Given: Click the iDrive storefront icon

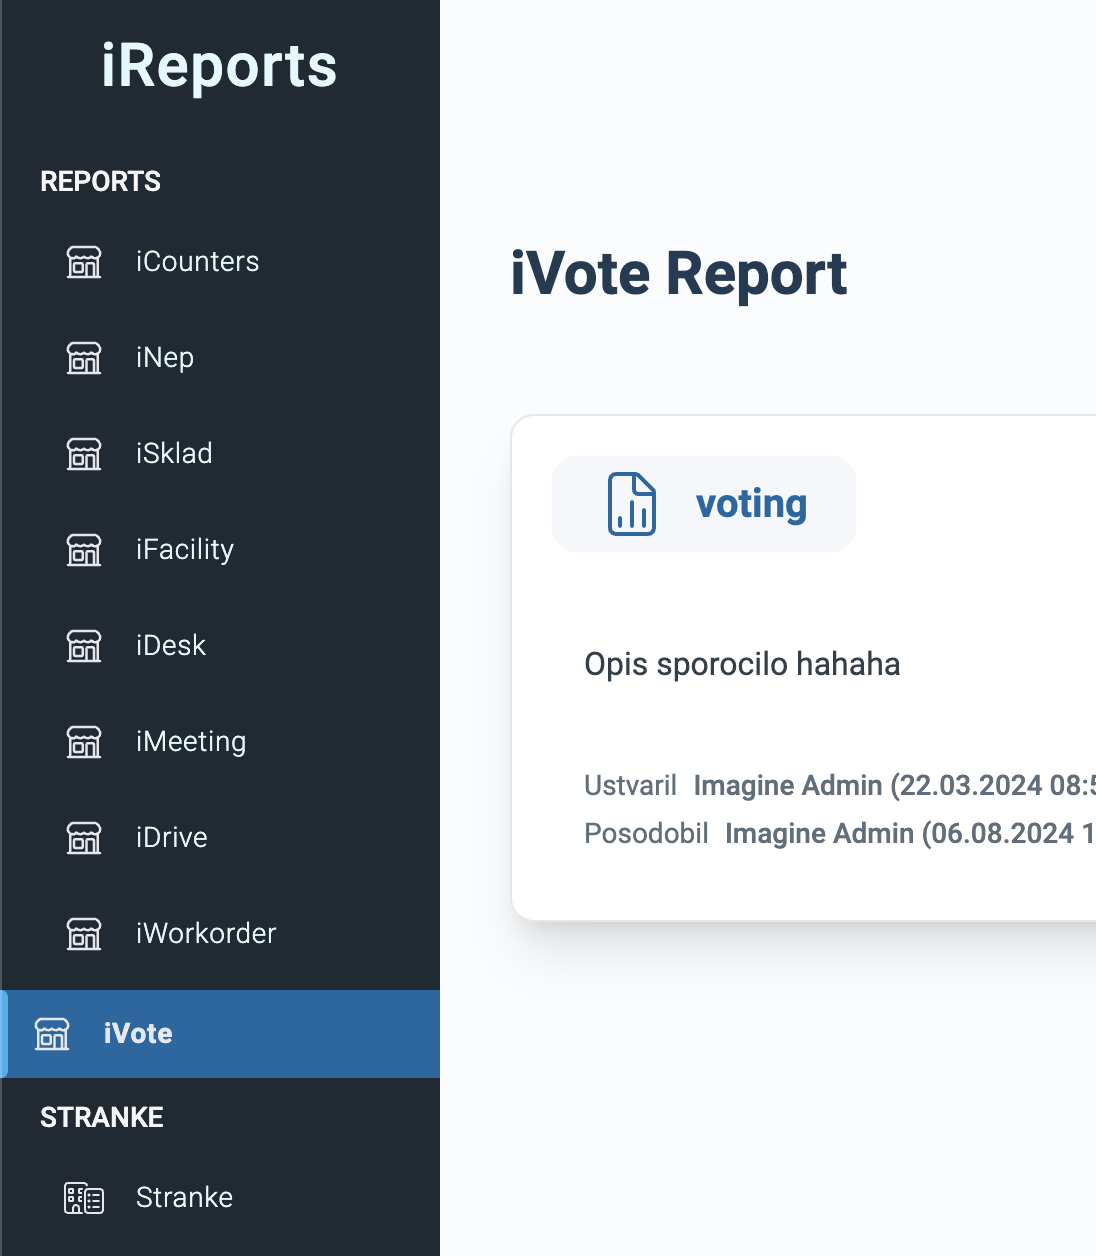Looking at the screenshot, I should click(83, 838).
